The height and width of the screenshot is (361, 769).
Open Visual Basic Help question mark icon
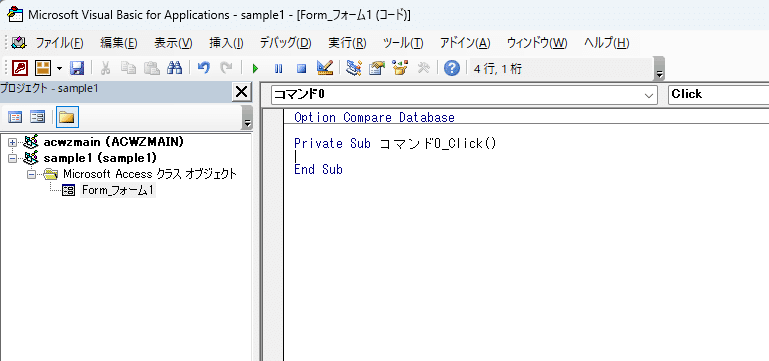pos(452,68)
